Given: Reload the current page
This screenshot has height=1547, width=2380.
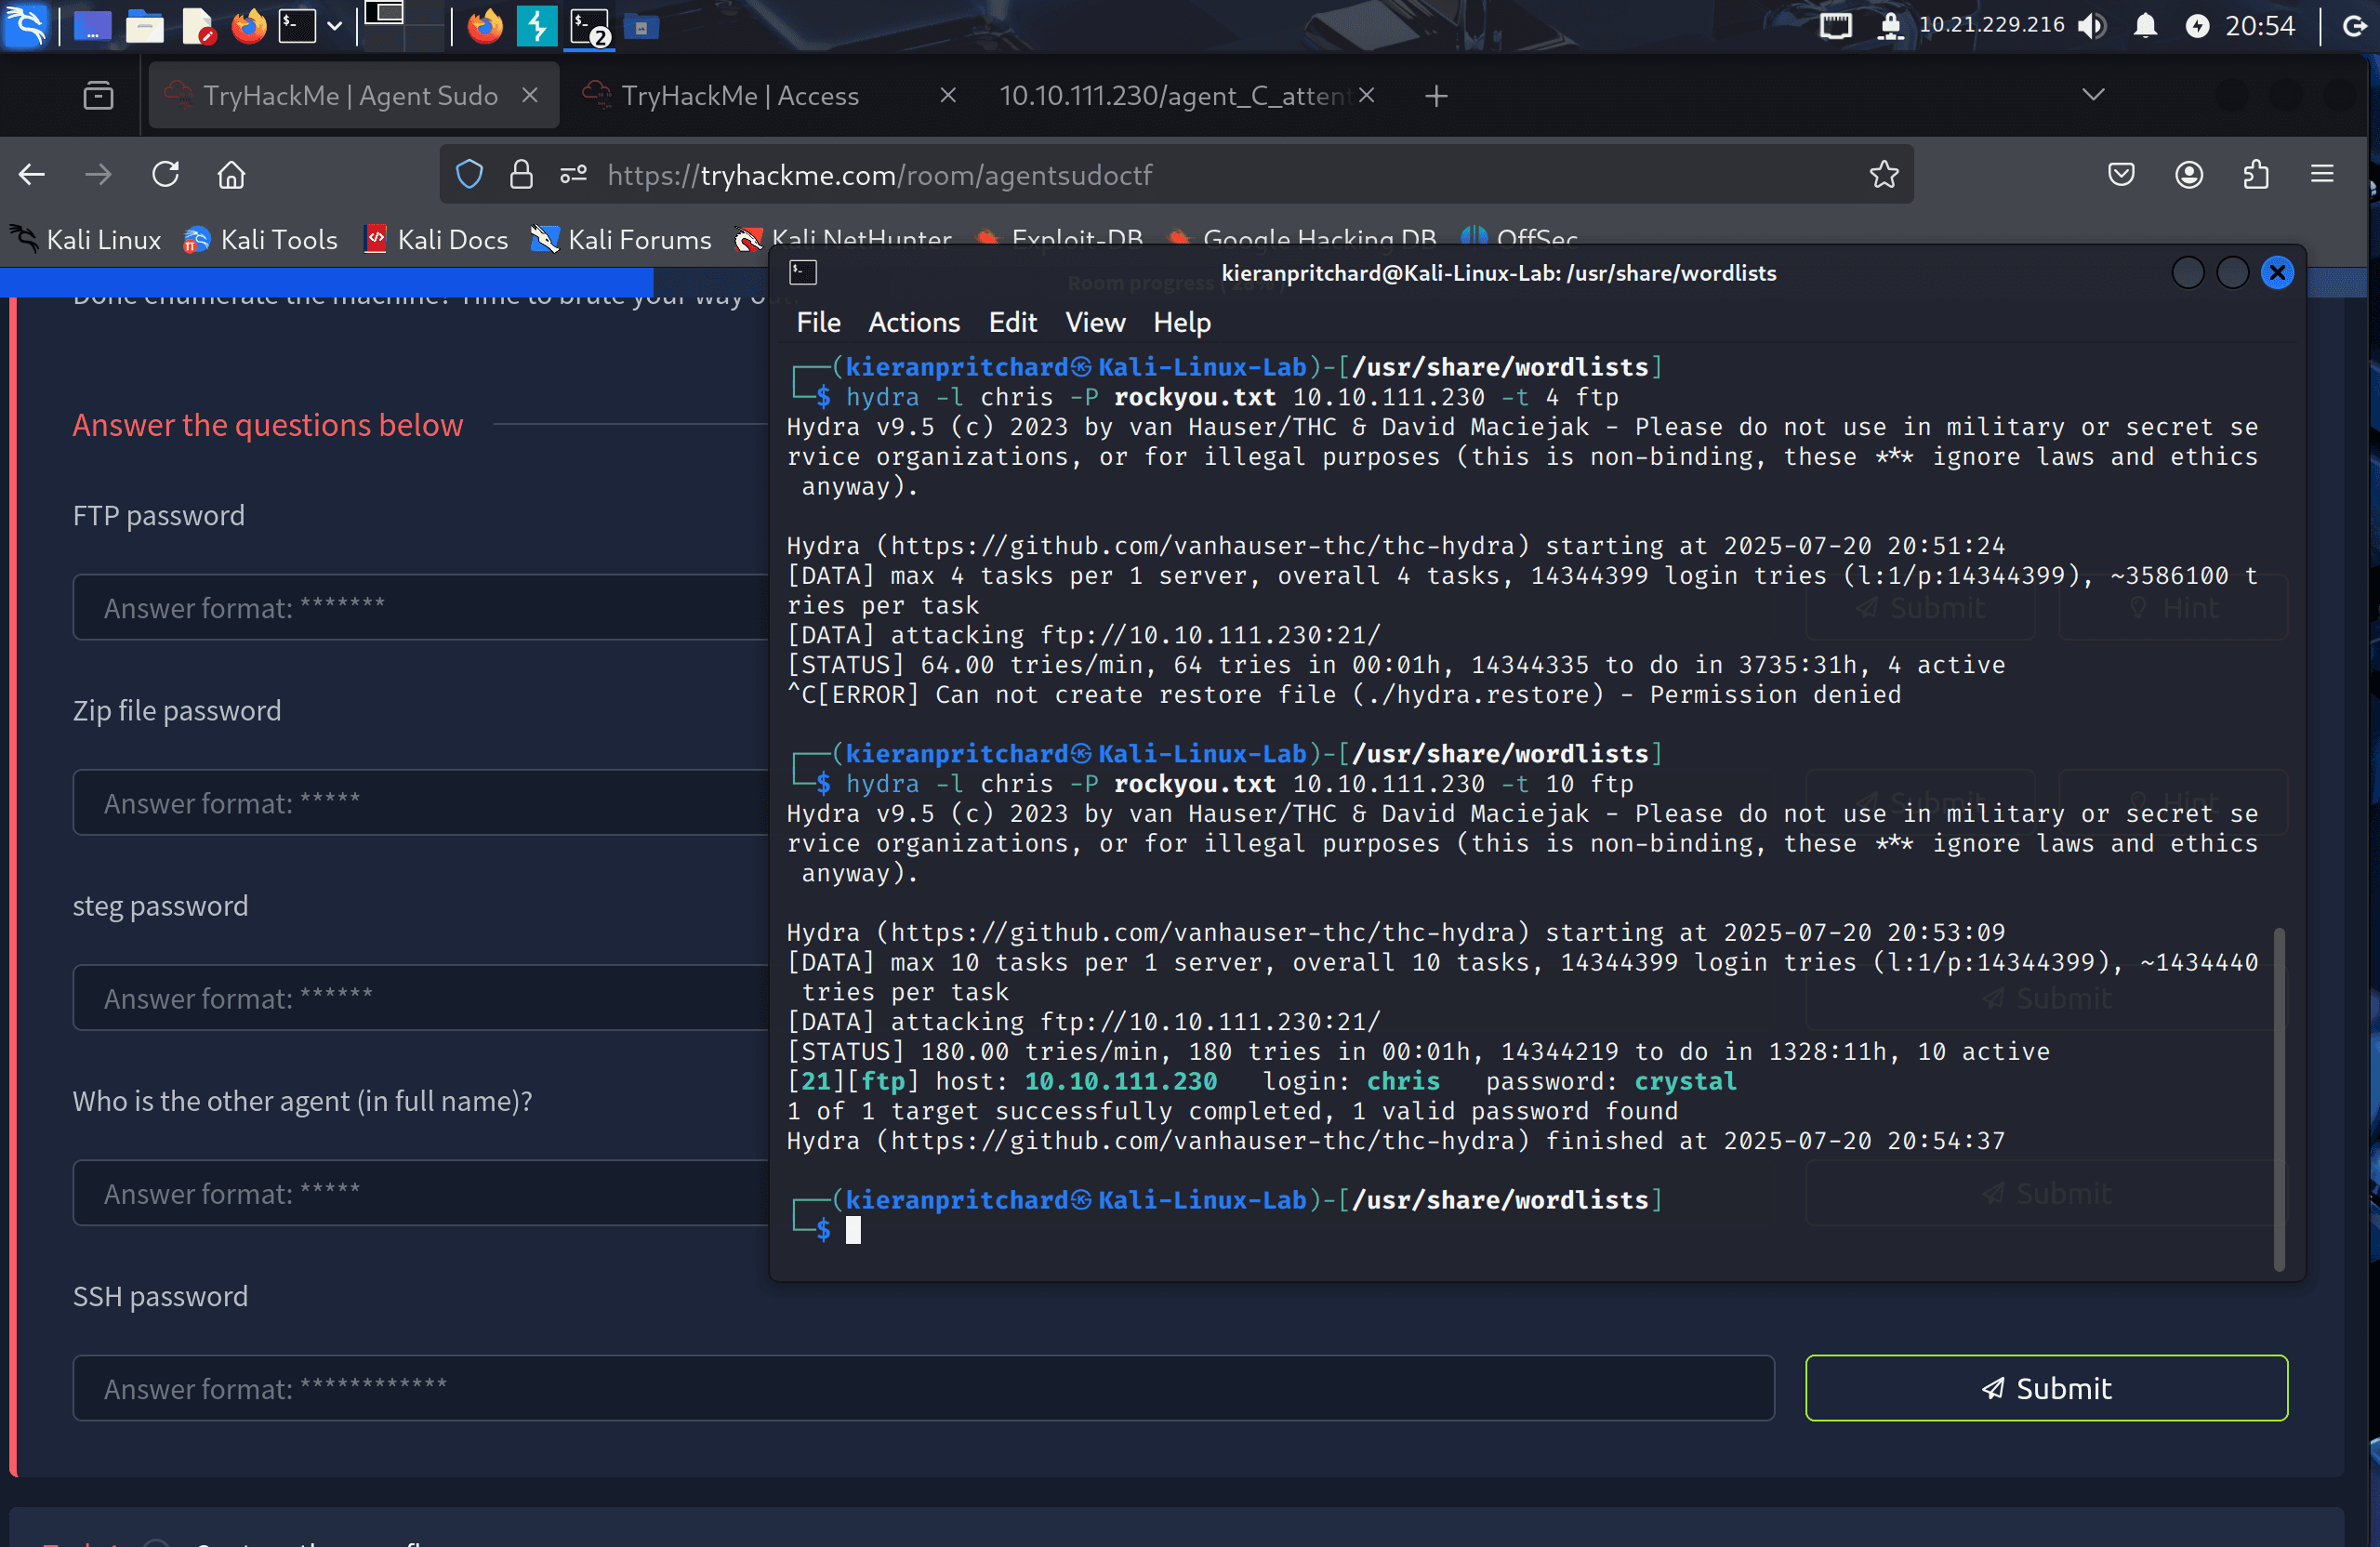Looking at the screenshot, I should [166, 175].
